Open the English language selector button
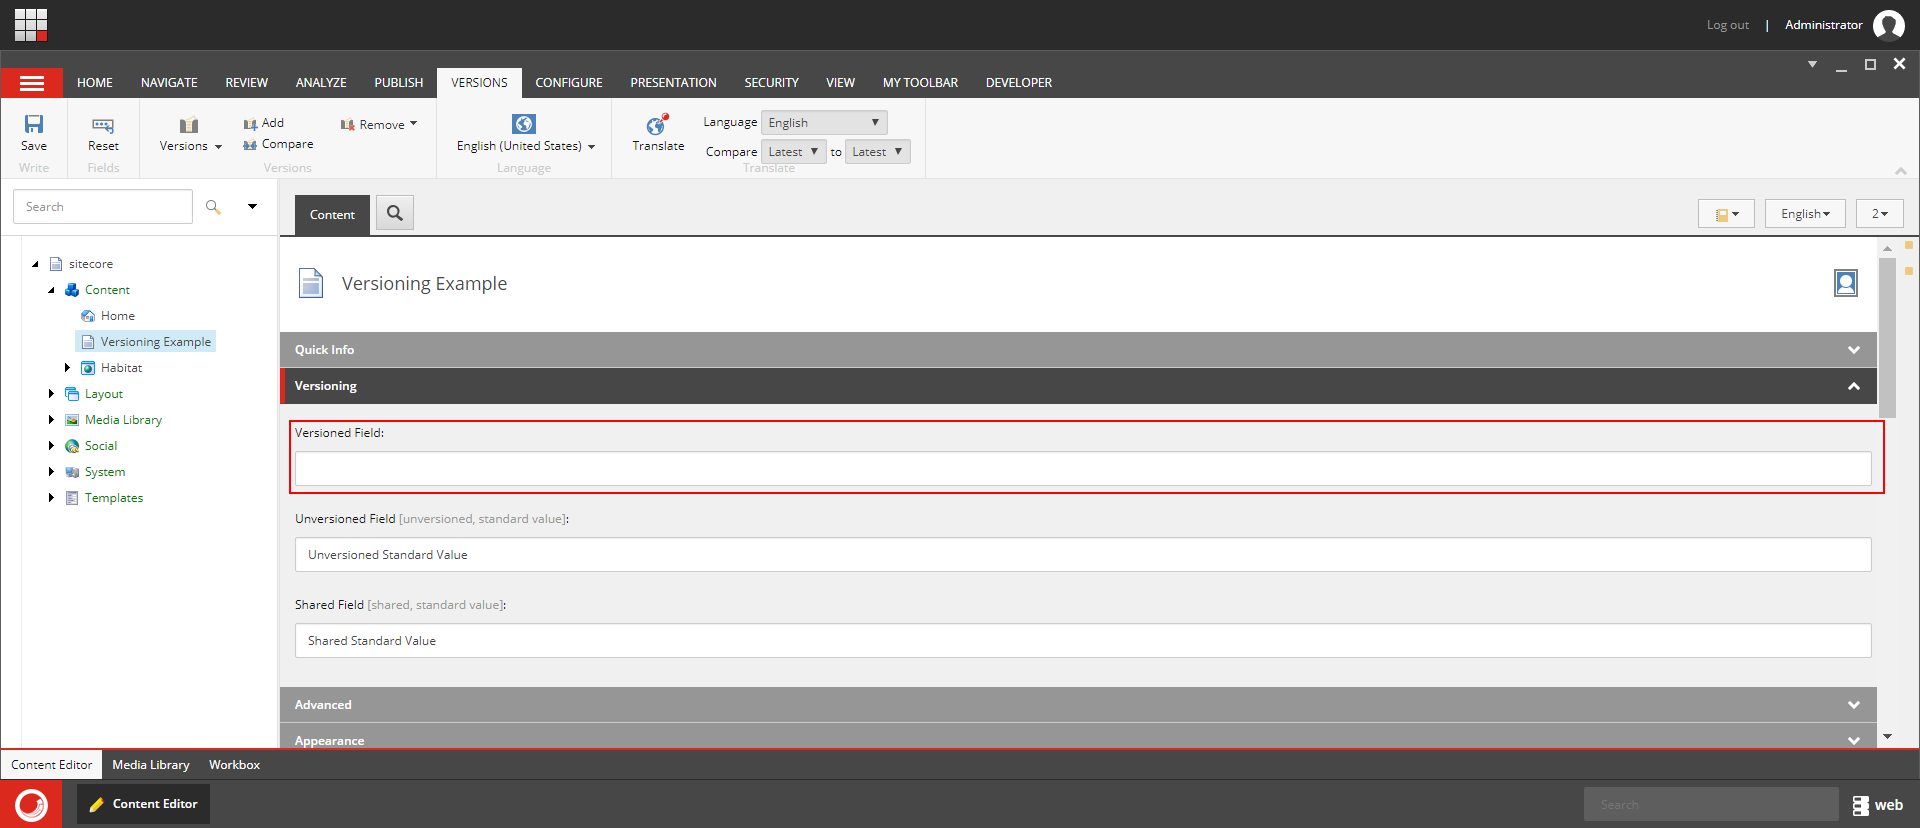The image size is (1920, 828). [x=1805, y=214]
